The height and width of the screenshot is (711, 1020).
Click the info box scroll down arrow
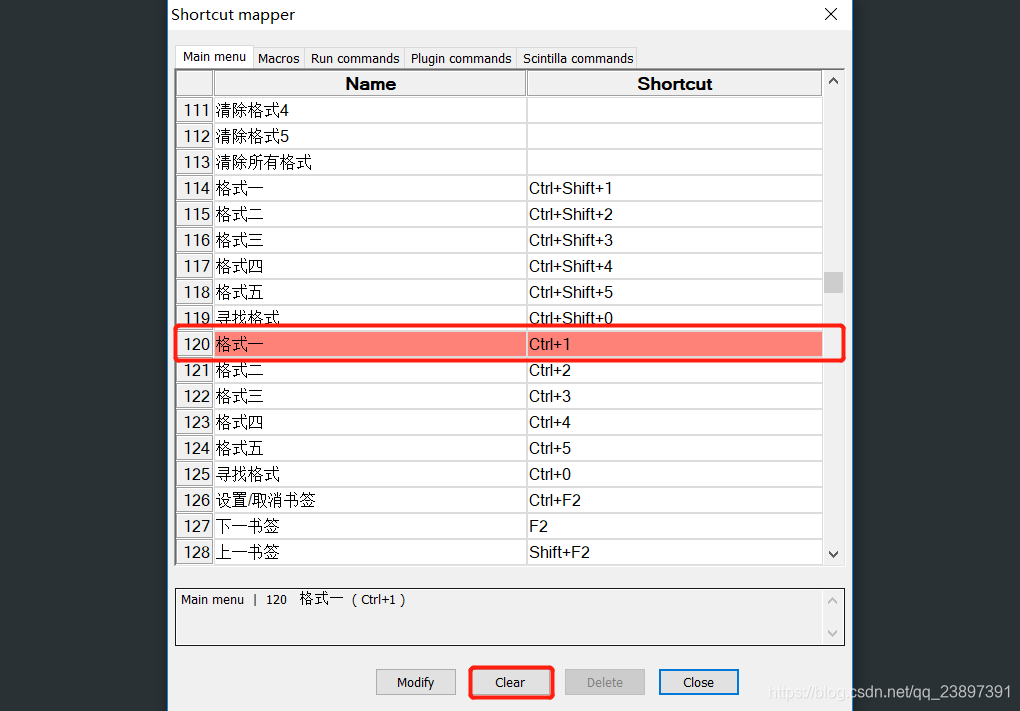832,634
